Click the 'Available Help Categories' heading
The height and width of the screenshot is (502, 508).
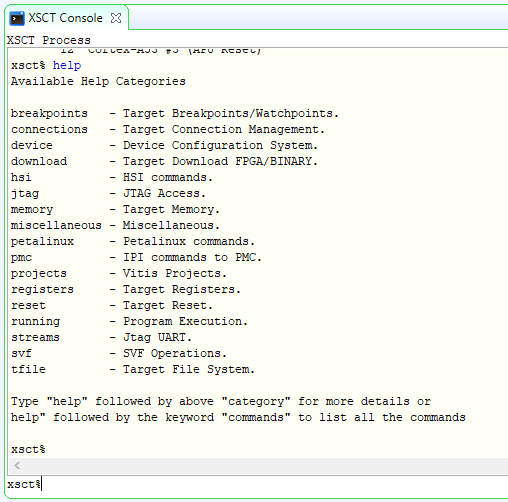point(98,81)
